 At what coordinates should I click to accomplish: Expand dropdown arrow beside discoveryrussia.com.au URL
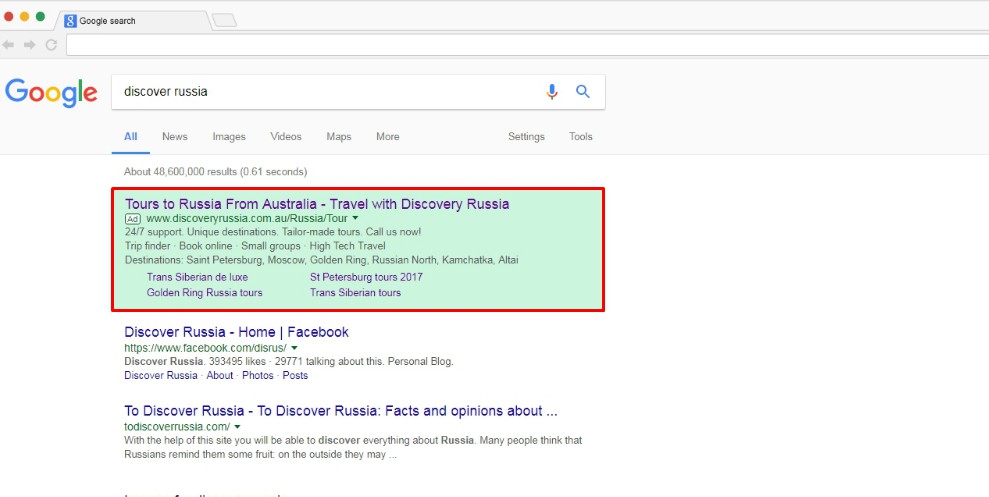(355, 218)
